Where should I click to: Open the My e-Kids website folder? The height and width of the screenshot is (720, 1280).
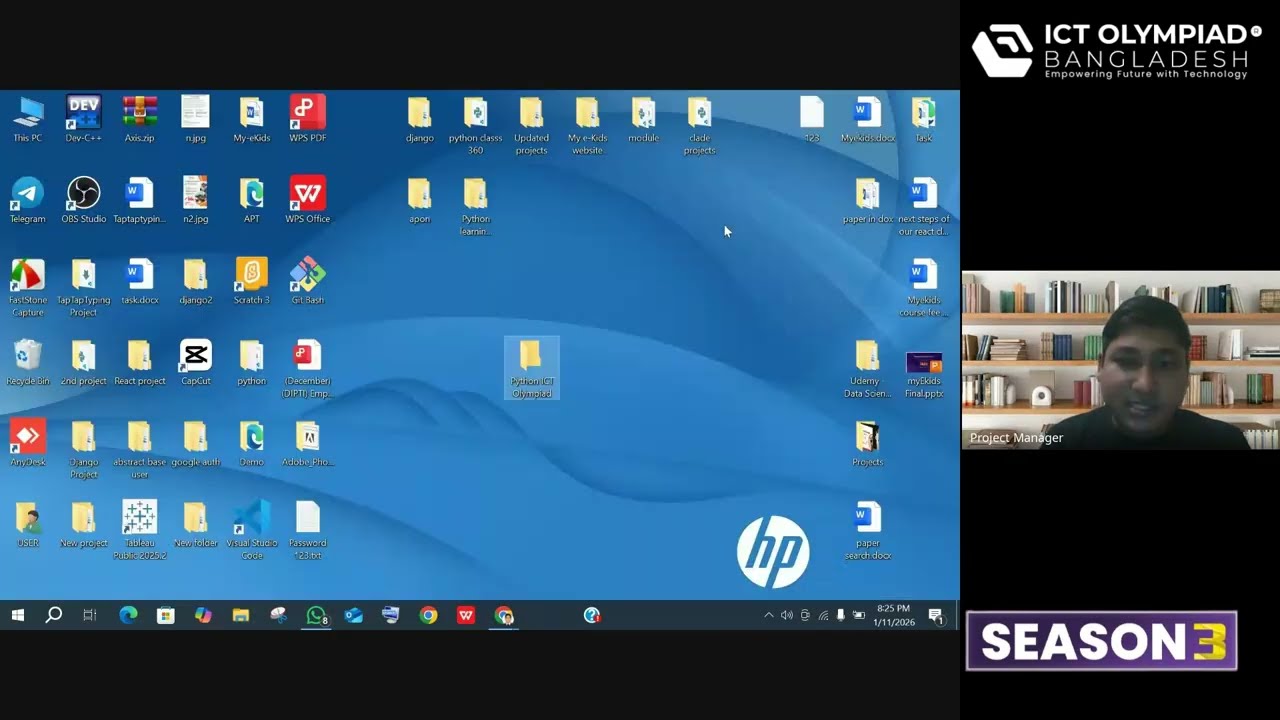pos(588,125)
